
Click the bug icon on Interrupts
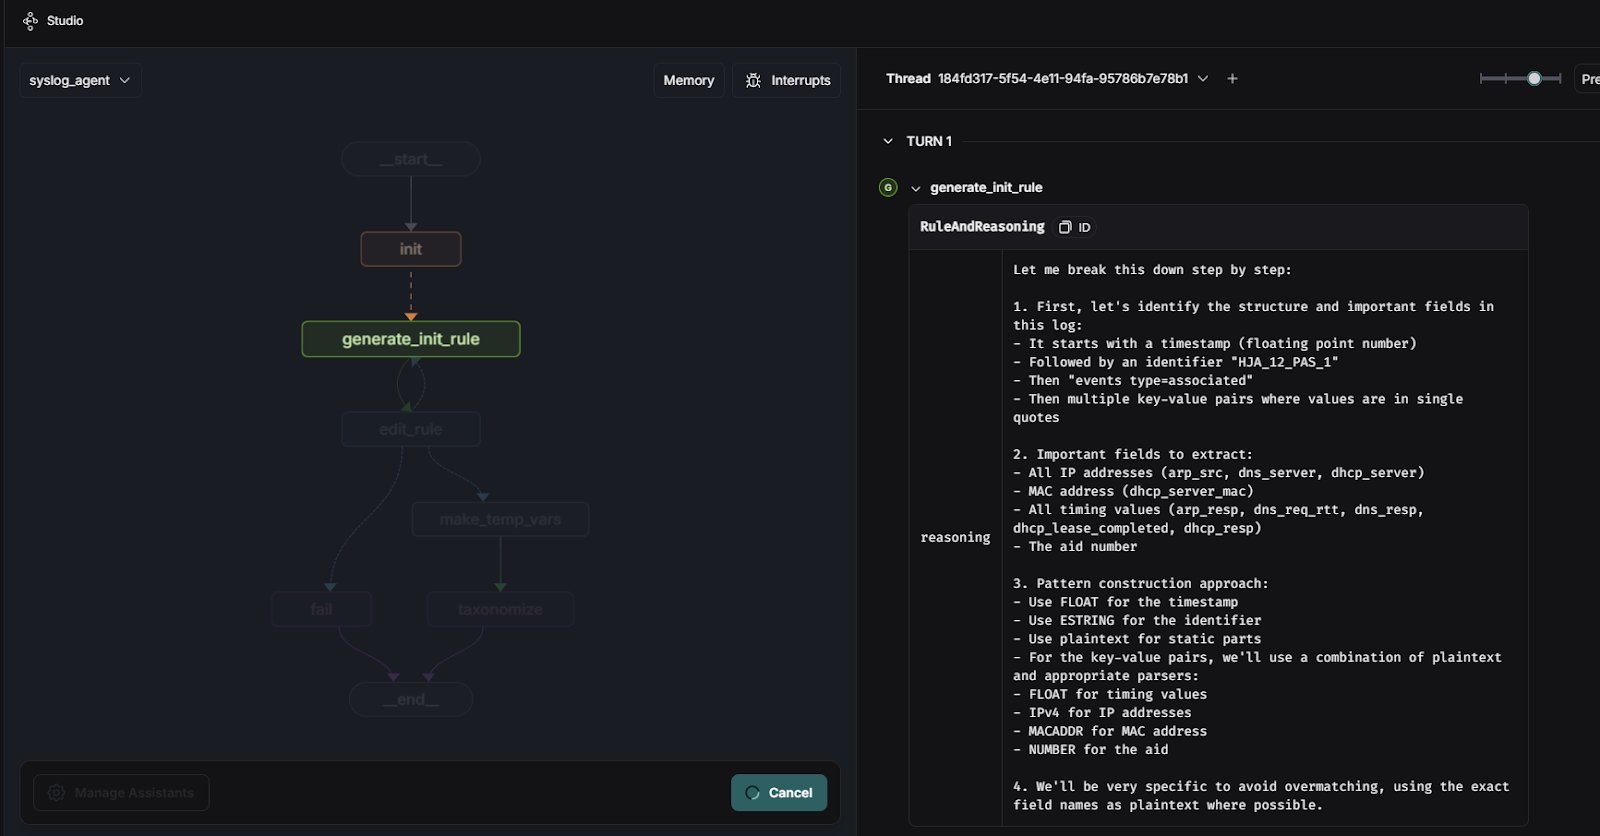tap(753, 80)
